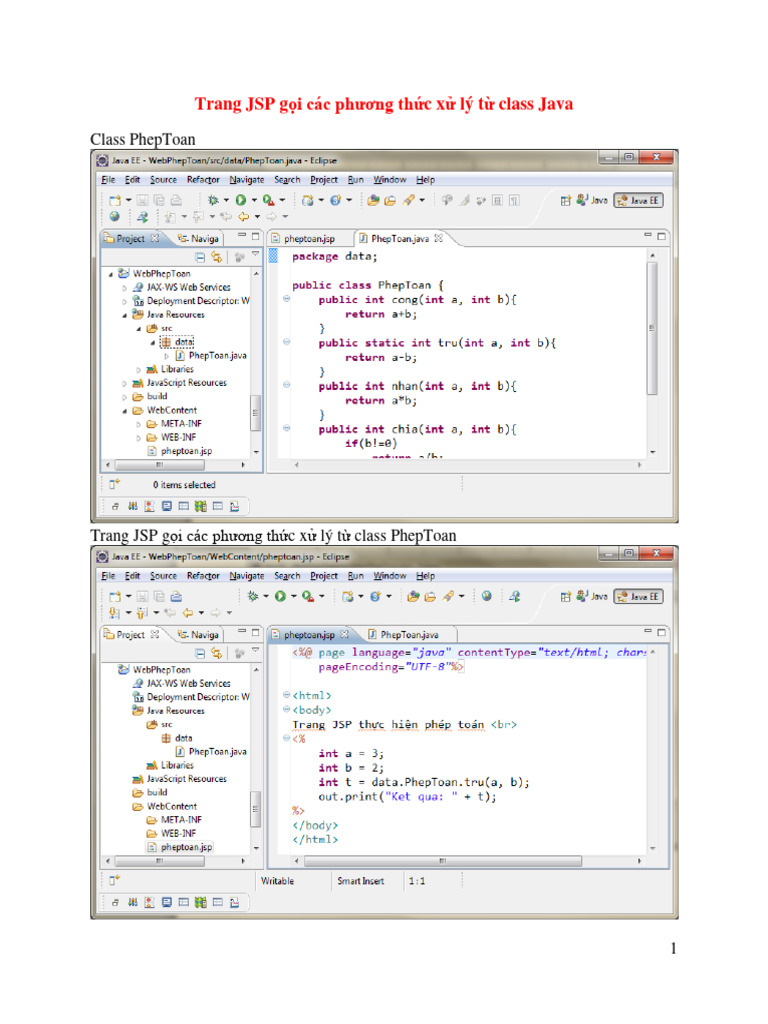Close the PhepToan.java editor tab in the PhepToan.java window

[438, 238]
